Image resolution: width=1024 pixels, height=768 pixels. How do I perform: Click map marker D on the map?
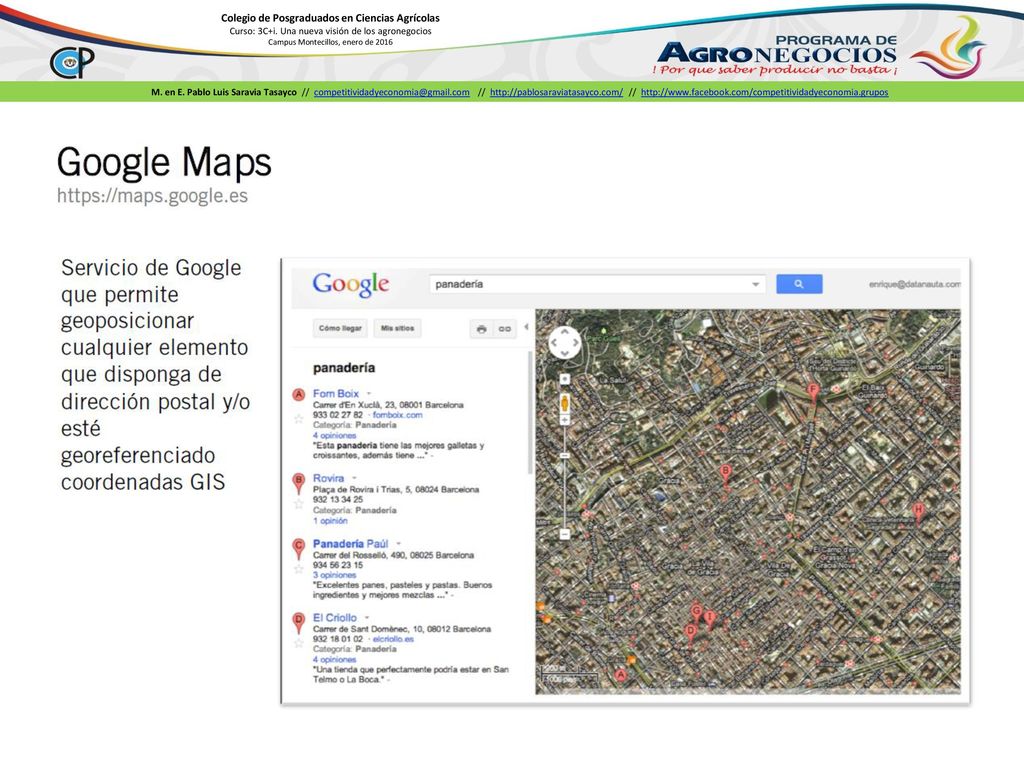click(x=690, y=633)
